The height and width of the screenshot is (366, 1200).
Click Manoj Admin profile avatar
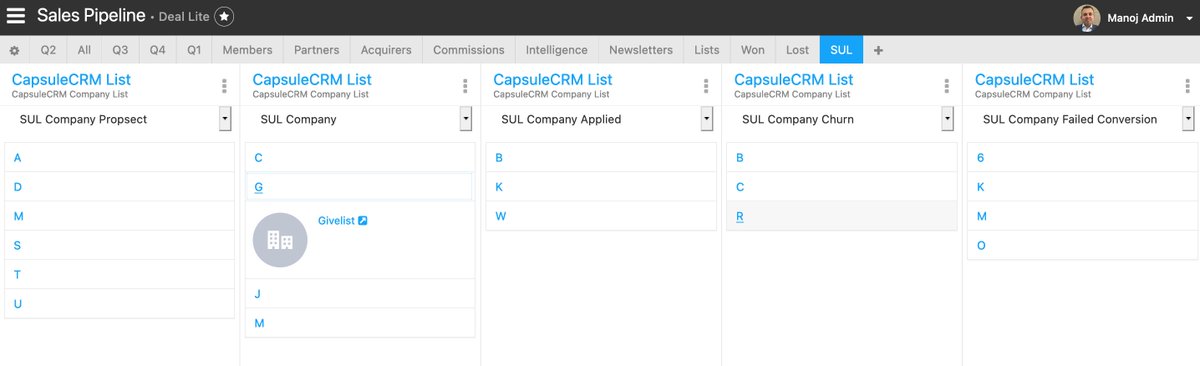point(1086,17)
